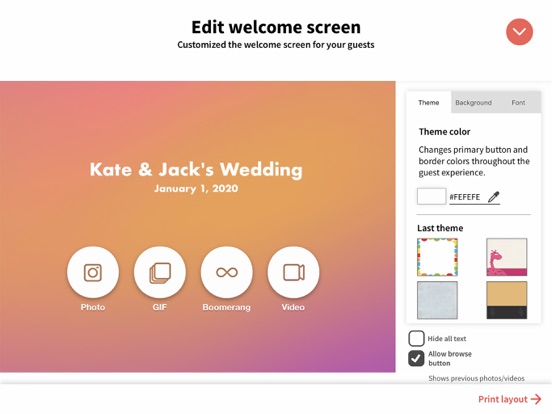
Task: Choose the GIF stacked frames icon
Action: 160,272
